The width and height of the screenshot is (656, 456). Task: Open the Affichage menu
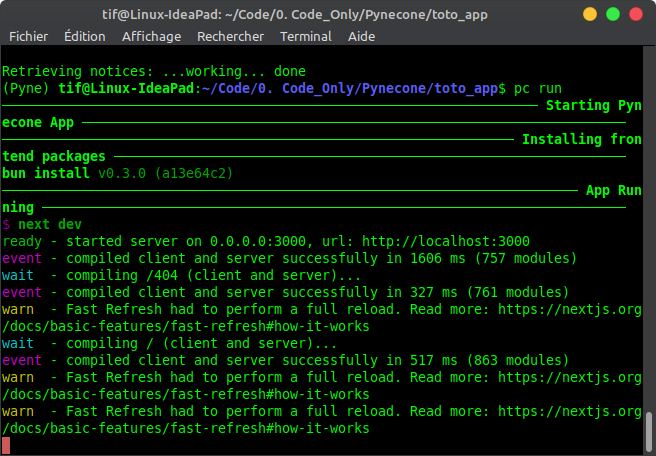(151, 36)
